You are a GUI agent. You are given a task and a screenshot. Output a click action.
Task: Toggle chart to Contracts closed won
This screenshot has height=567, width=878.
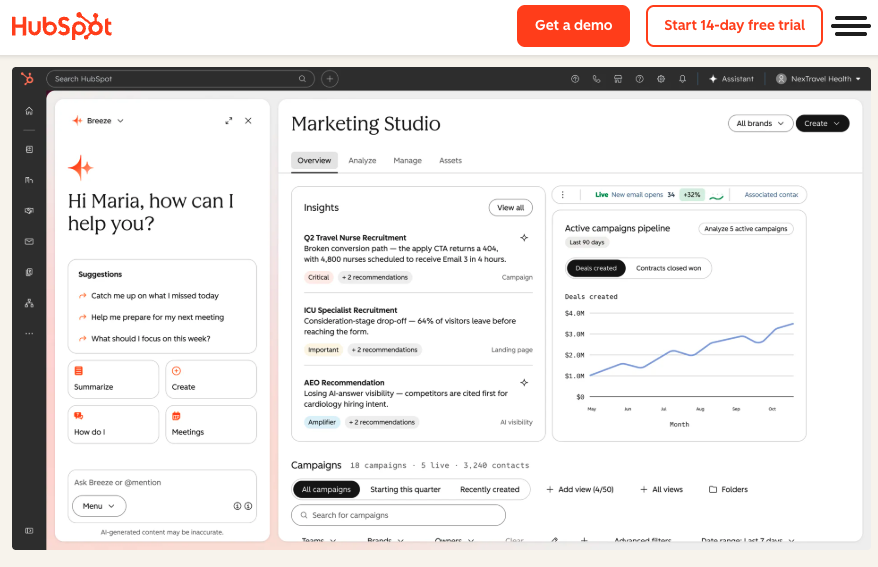pos(669,268)
